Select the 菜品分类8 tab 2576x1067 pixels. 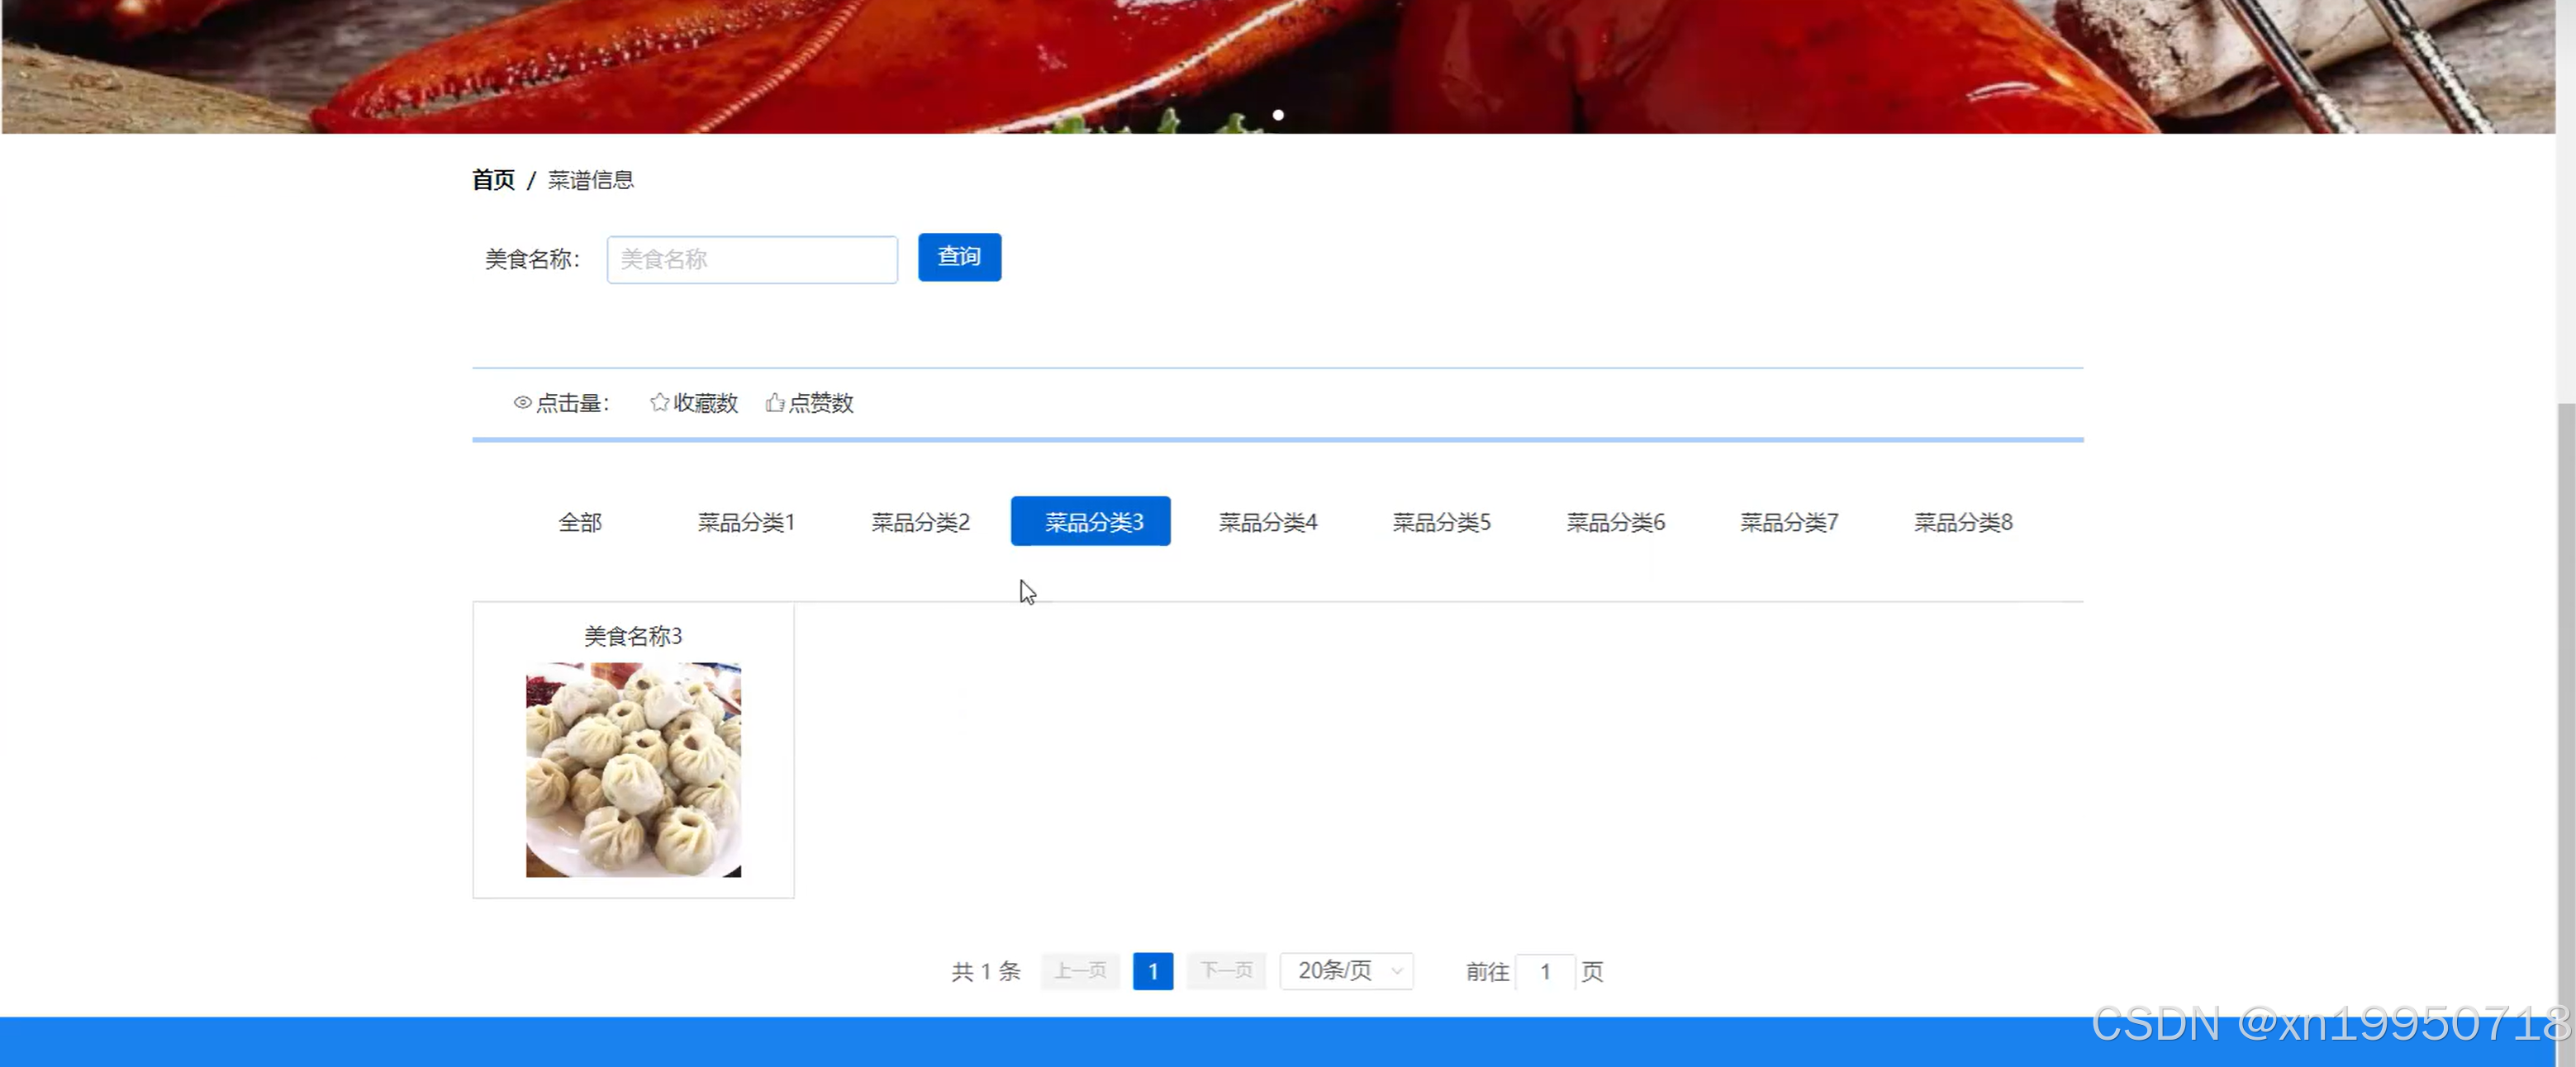pos(1963,522)
